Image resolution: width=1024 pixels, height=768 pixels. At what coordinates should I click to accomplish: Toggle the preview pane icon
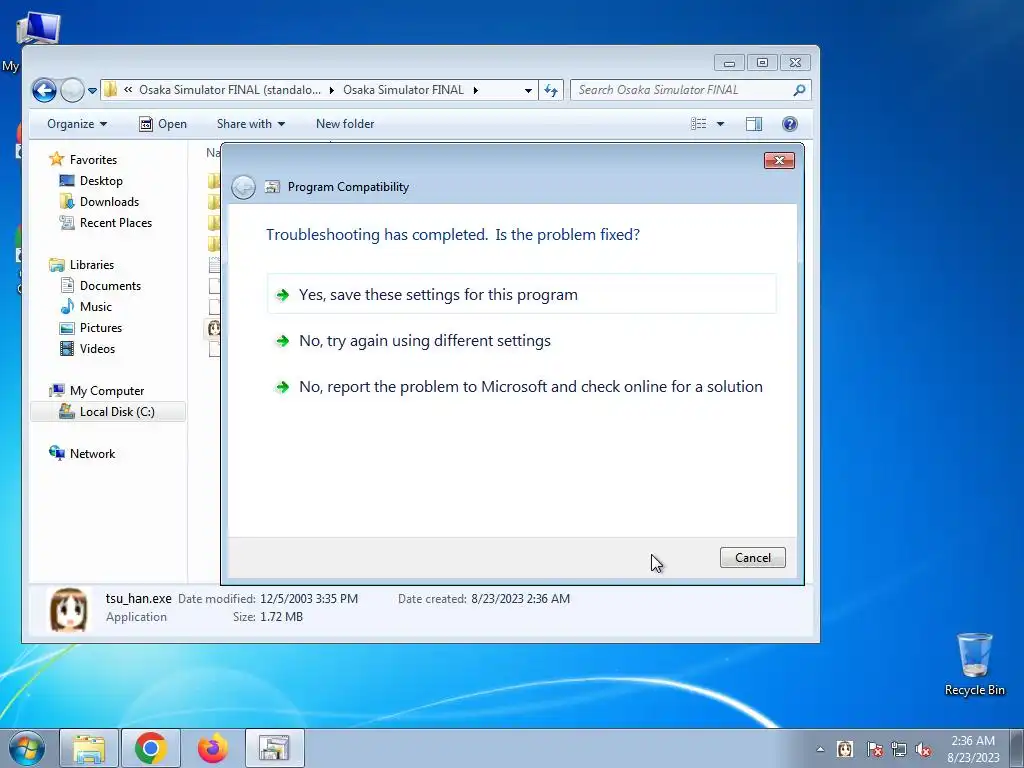[x=754, y=124]
